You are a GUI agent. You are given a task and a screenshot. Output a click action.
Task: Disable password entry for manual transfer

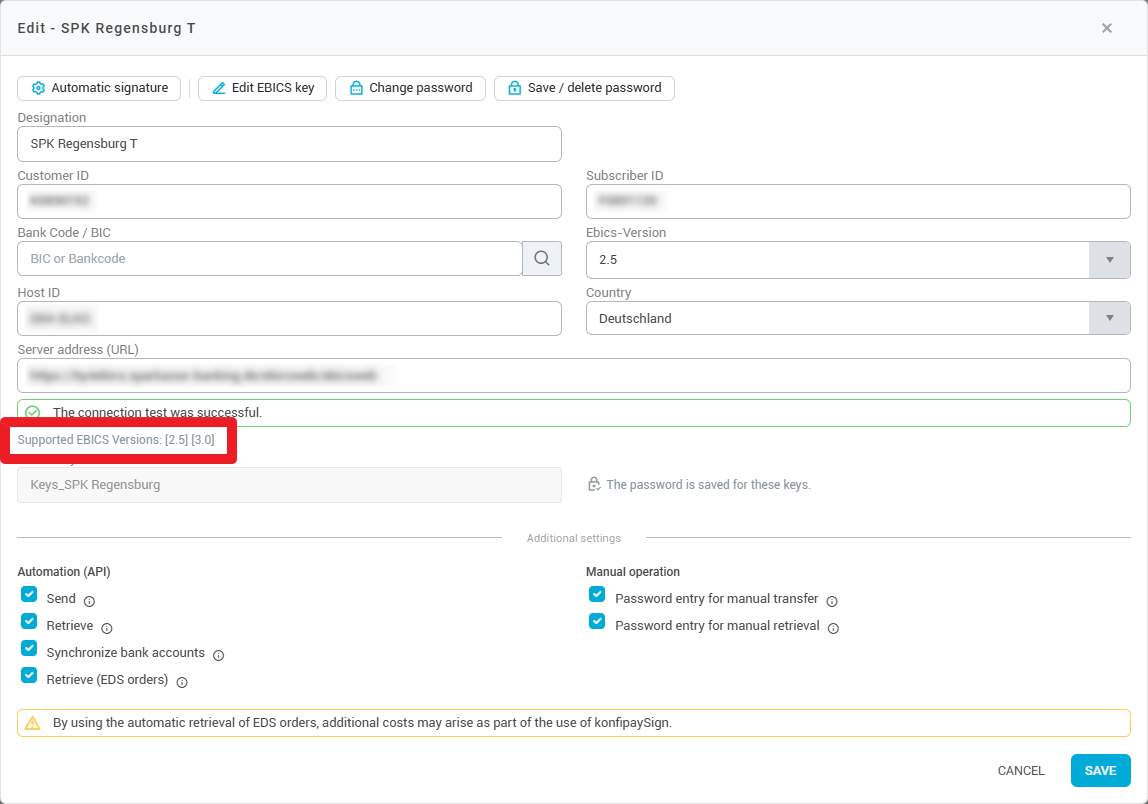point(597,594)
